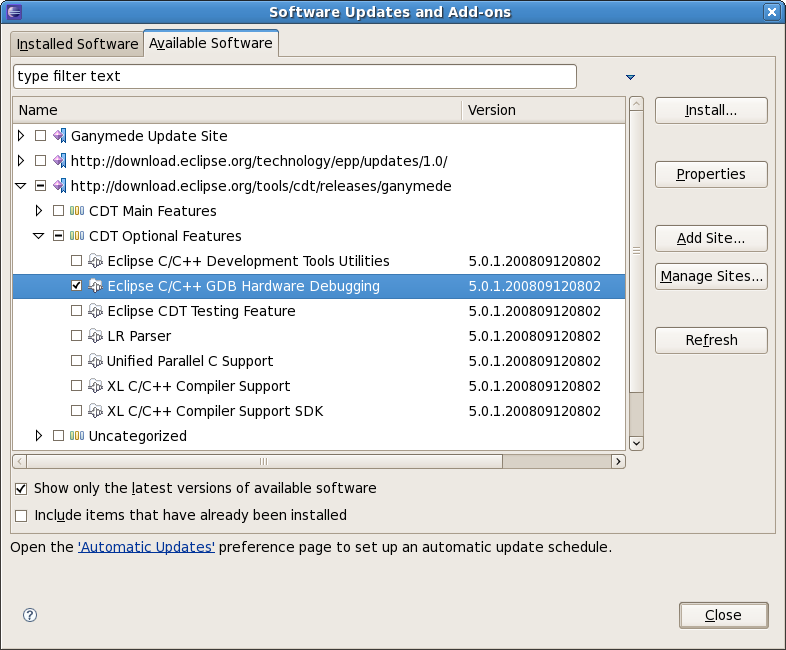786x650 pixels.
Task: Select the Unified Parallel C Support row
Action: pos(319,361)
